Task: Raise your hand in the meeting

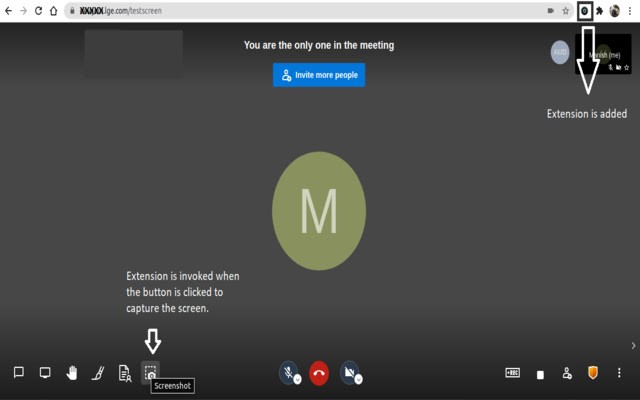Action: coord(72,373)
